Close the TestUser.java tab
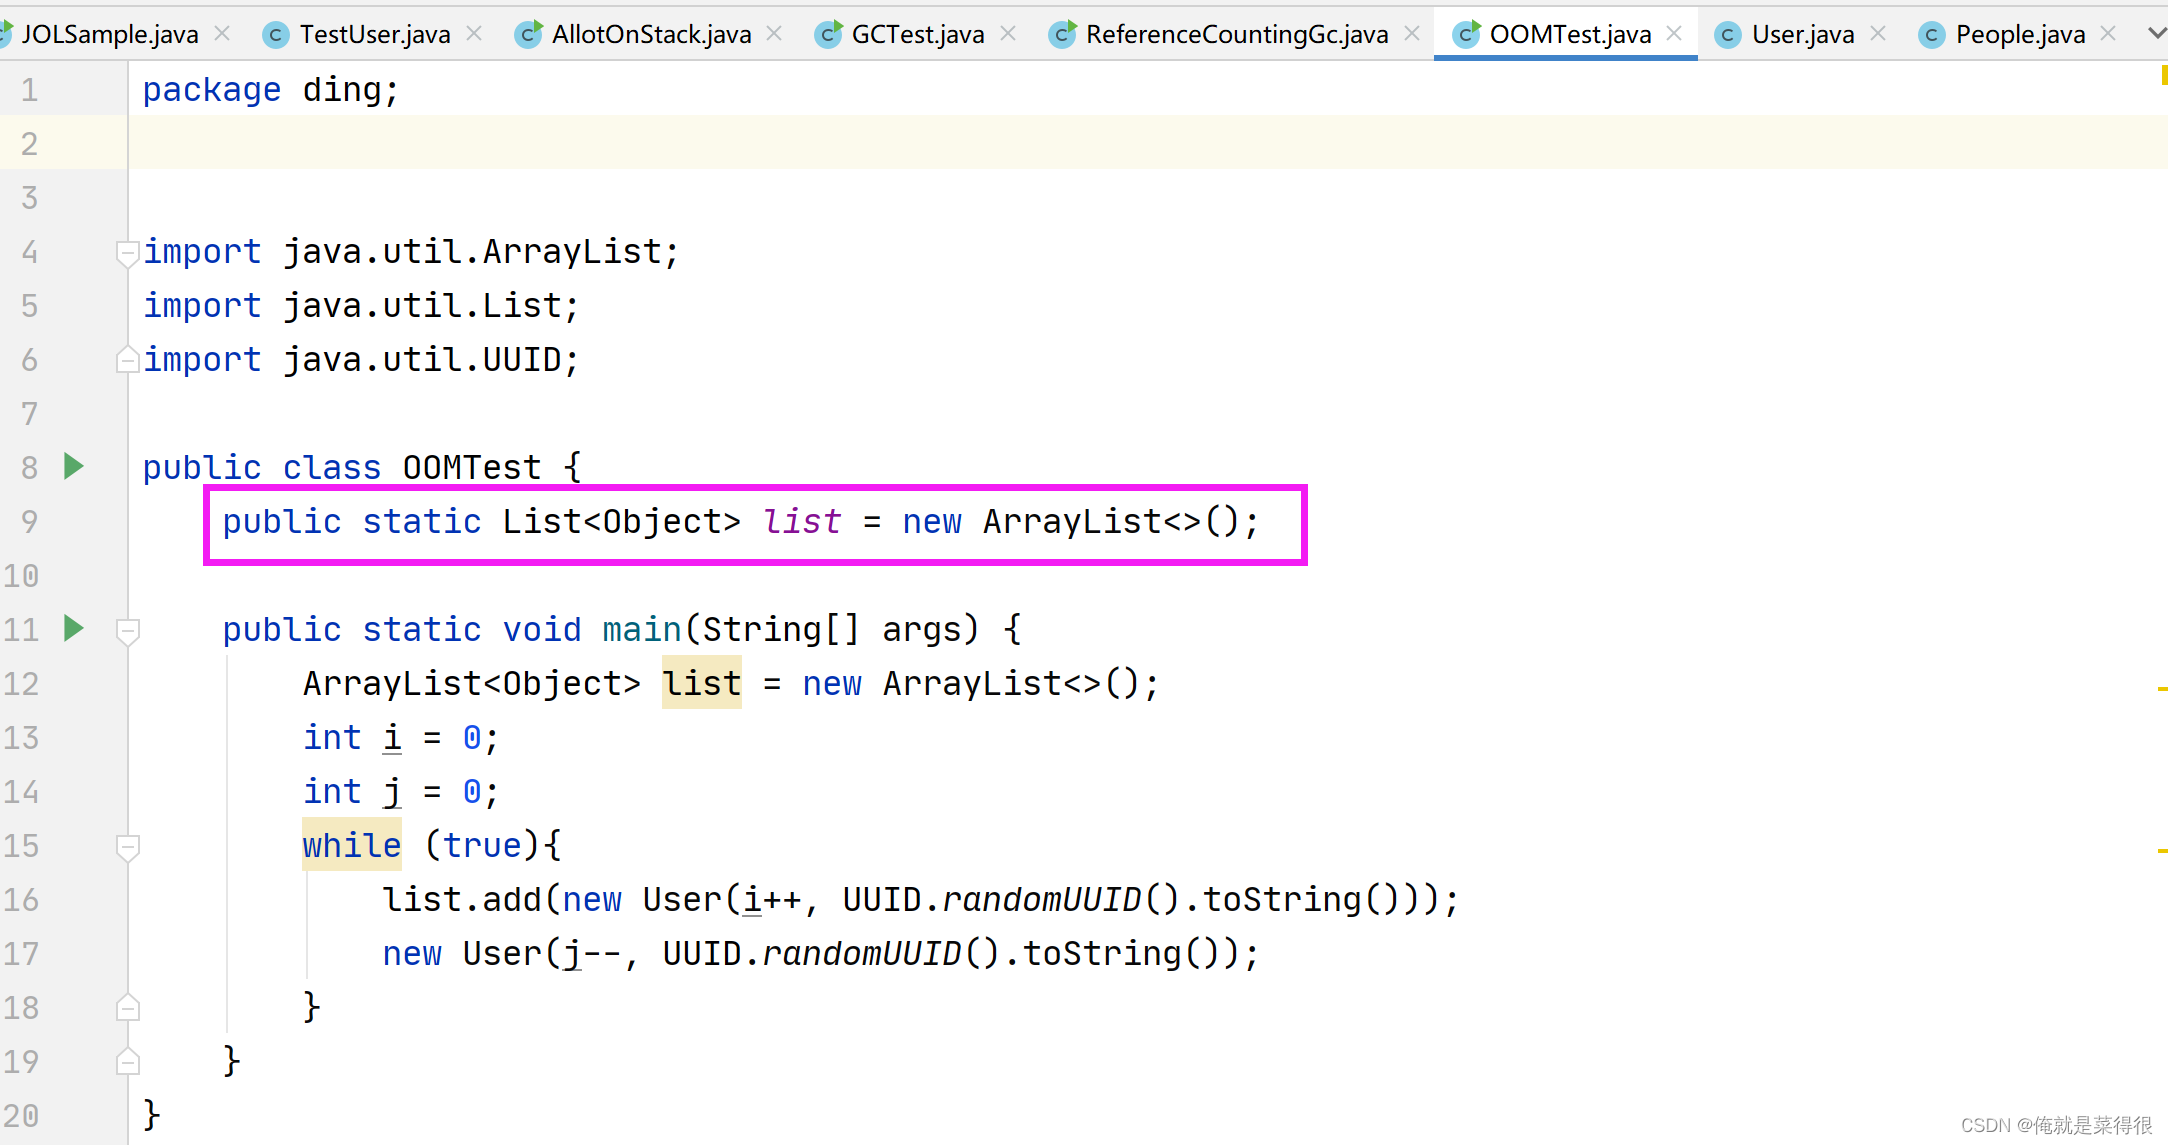 475,34
